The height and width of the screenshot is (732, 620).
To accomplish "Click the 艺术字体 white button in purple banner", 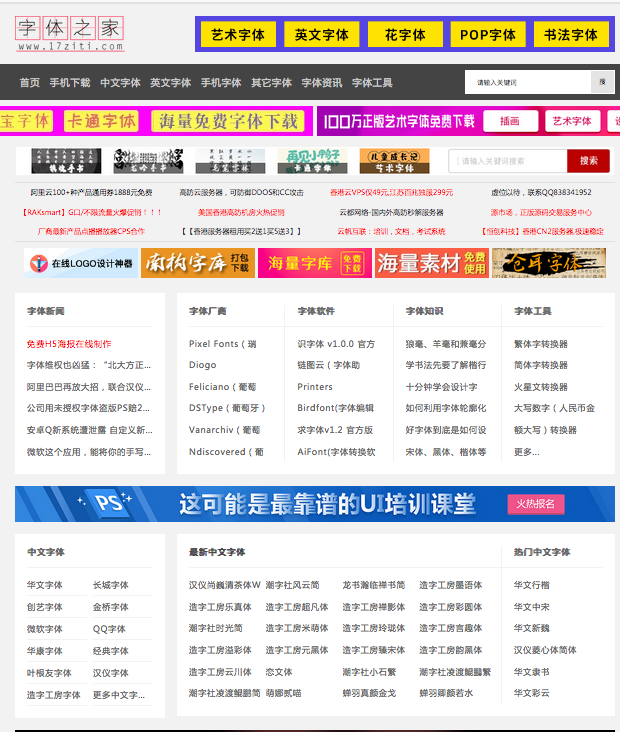I will pos(572,121).
